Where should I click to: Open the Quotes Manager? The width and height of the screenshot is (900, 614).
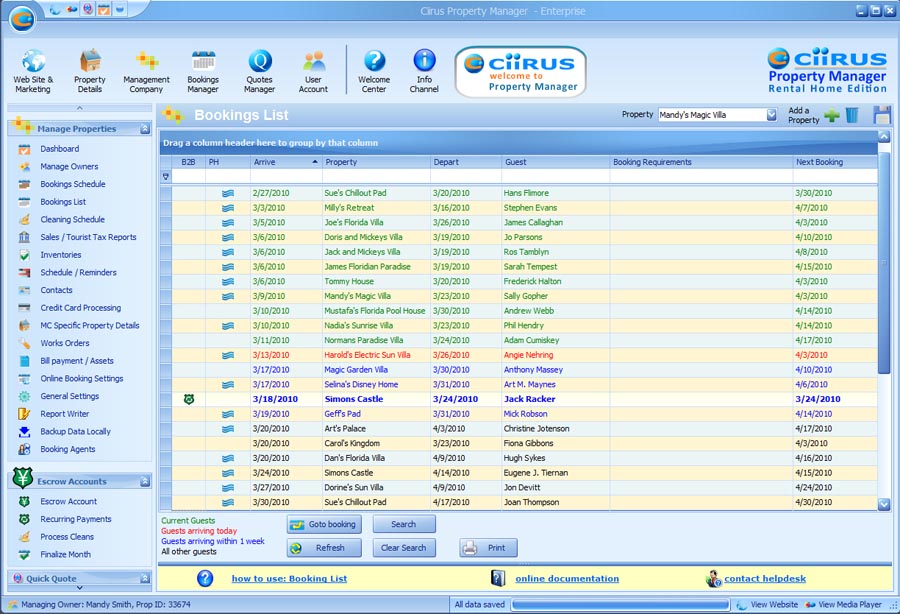259,72
